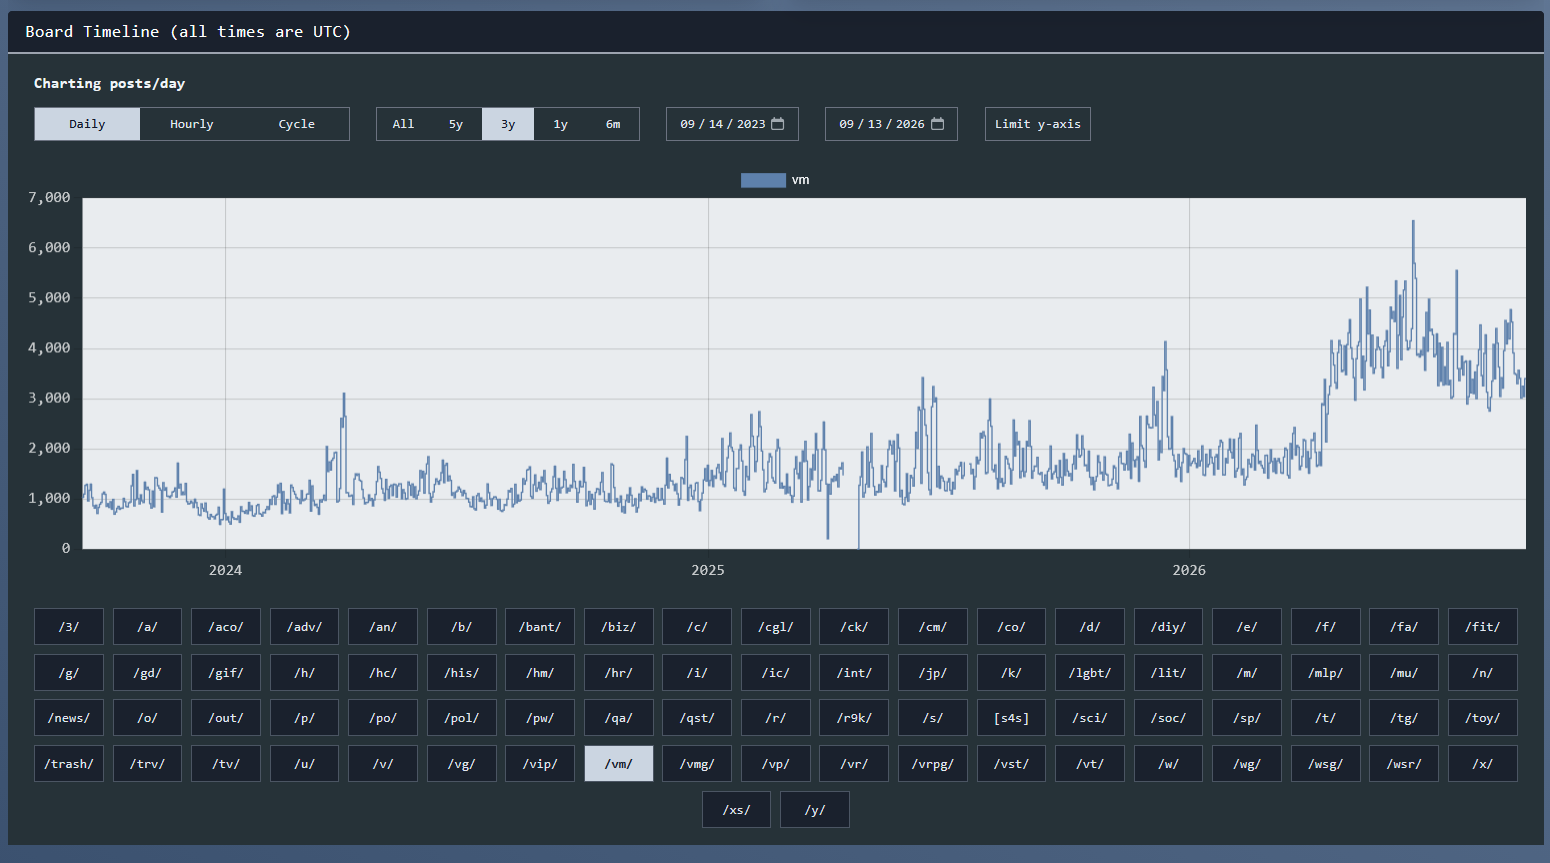Select the /g/ board button

[x=69, y=673]
